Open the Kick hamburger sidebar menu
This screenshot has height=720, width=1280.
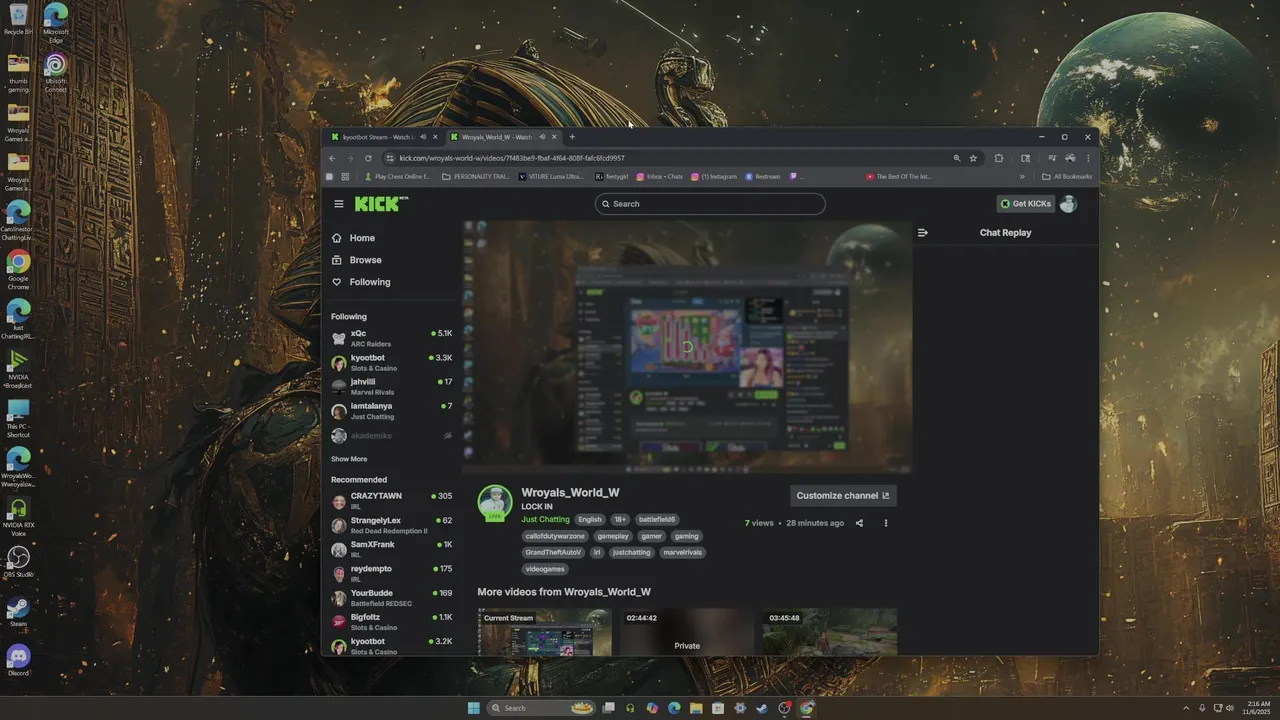[x=339, y=204]
